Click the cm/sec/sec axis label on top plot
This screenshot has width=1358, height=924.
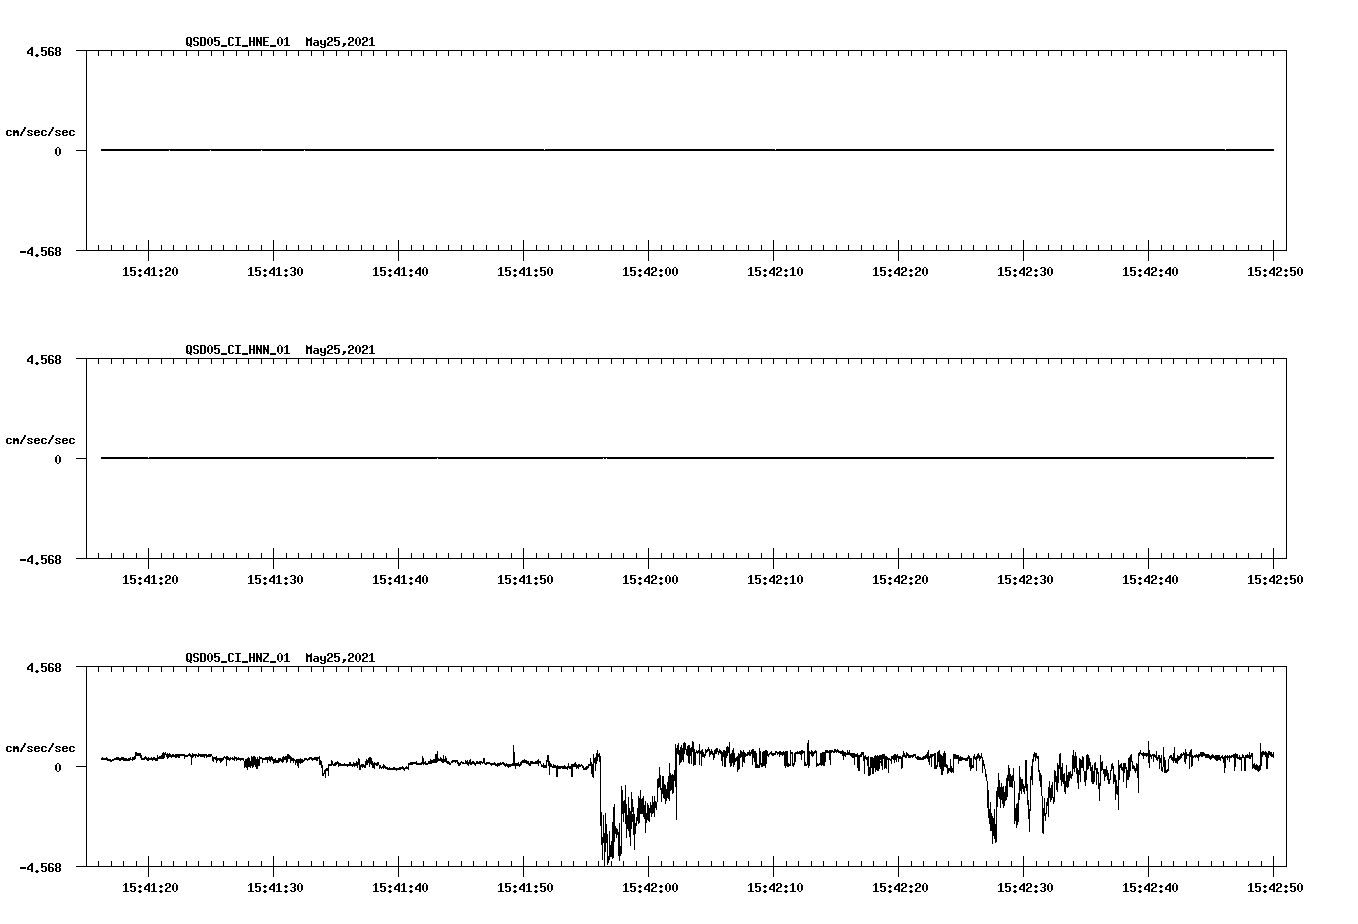click(x=42, y=130)
